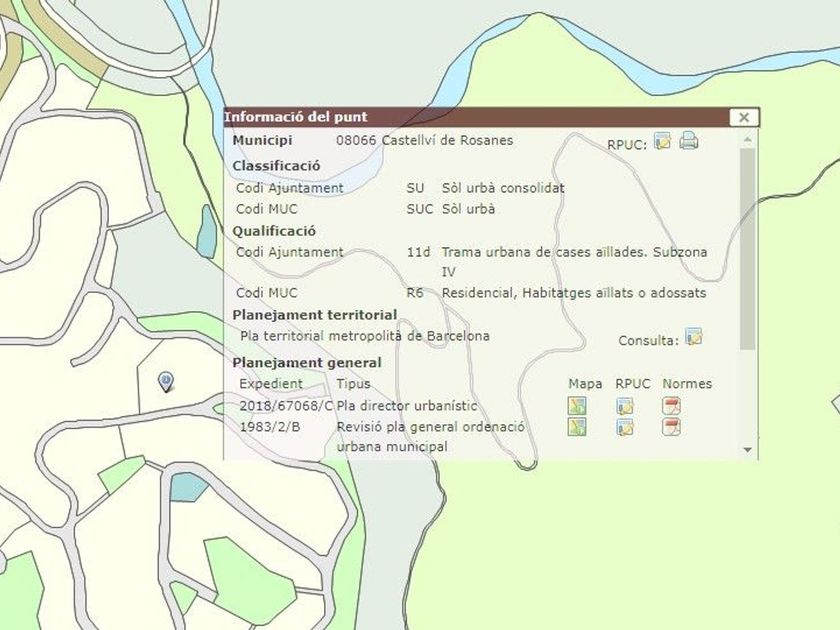840x630 pixels.
Task: Click the printer icon in the info panel
Action: [x=688, y=141]
